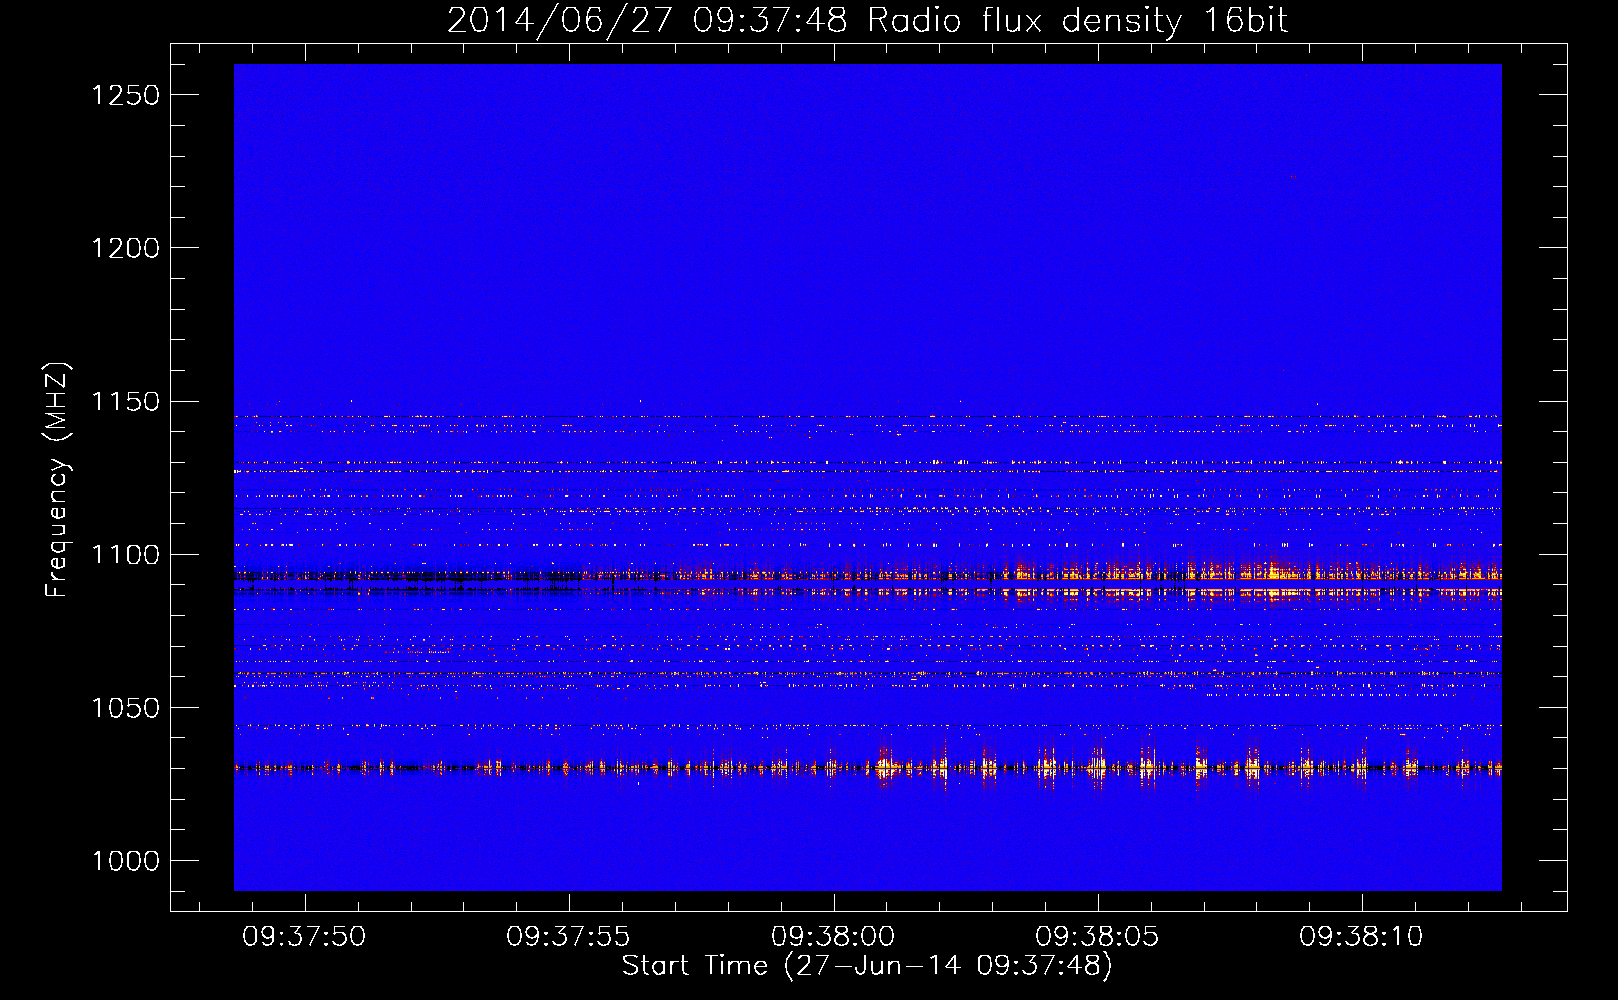Click the 1250 frequency tick label
Screen dimensions: 1618x1000
(125, 95)
